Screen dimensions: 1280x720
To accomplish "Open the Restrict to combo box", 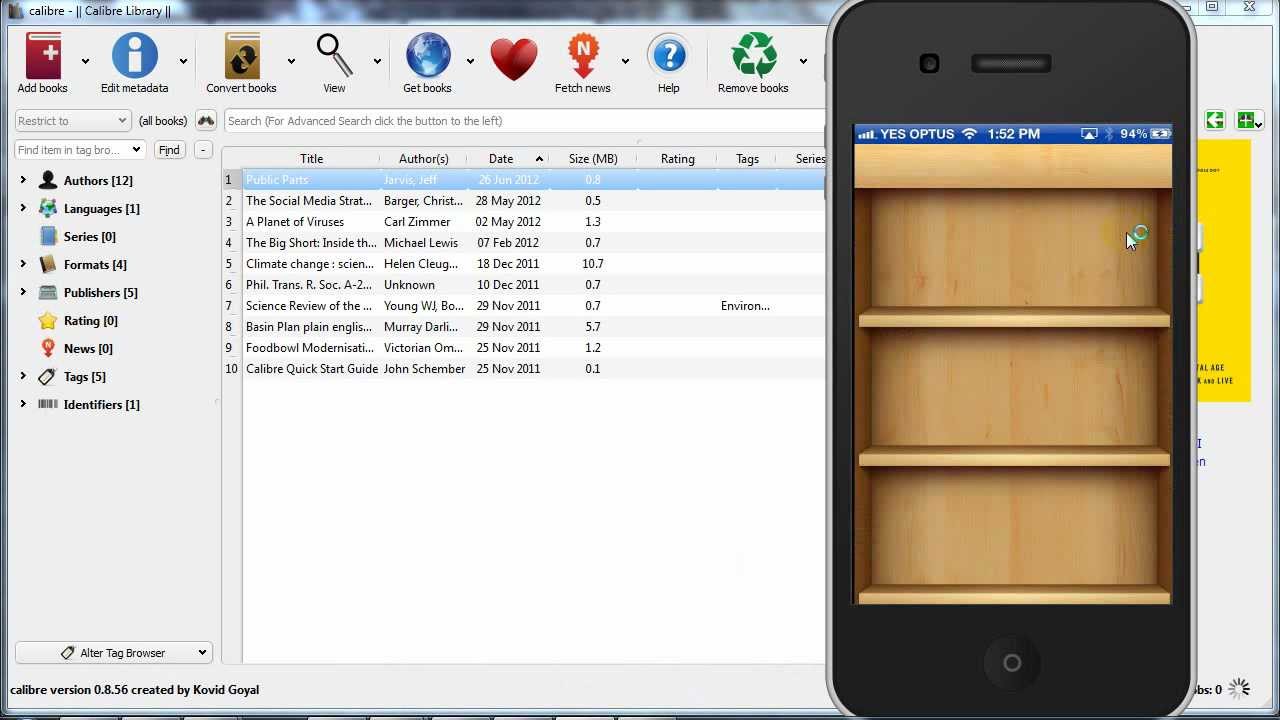I will click(73, 121).
